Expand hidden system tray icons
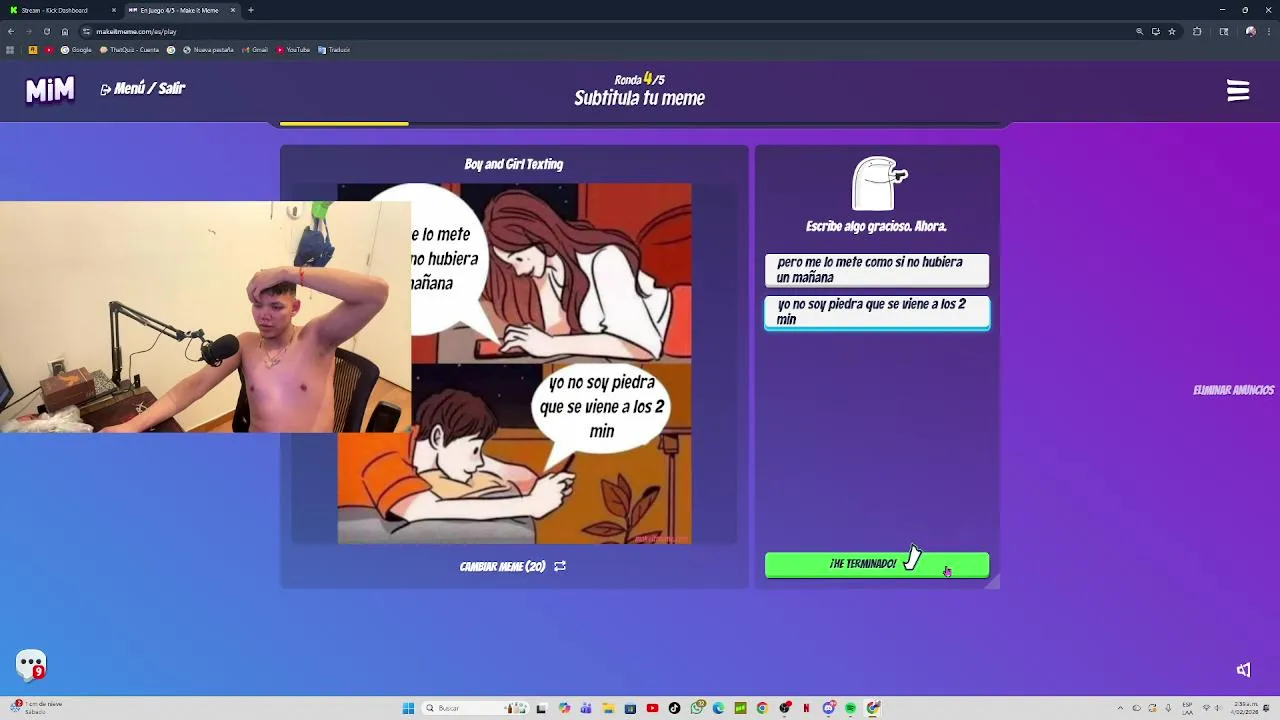Screen dimensions: 1280x720 1120,708
